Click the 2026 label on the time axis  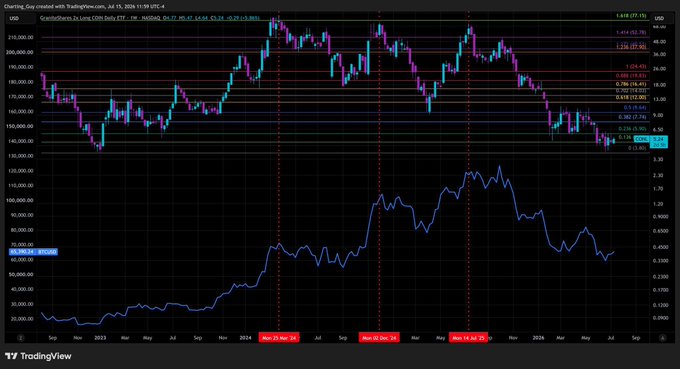point(538,338)
